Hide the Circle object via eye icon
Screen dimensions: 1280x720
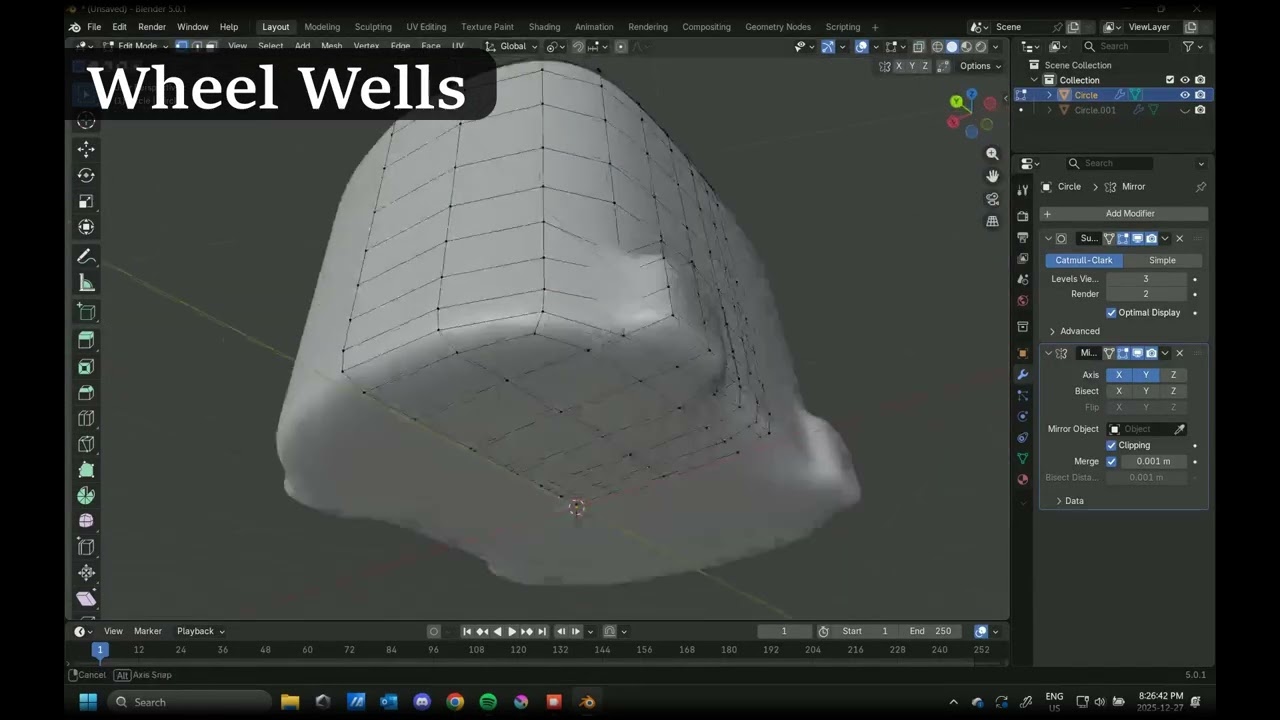(1185, 95)
